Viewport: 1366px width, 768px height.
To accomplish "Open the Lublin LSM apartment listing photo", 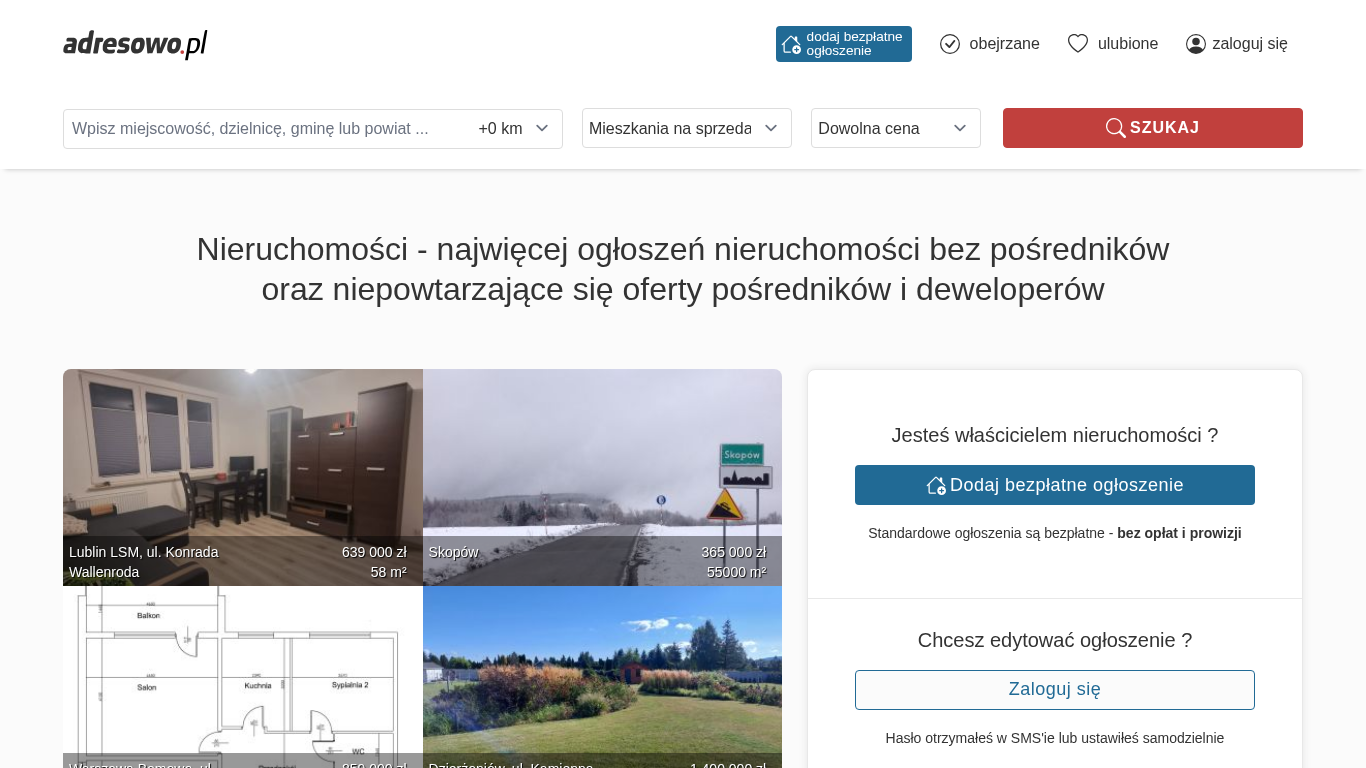I will 242,460.
